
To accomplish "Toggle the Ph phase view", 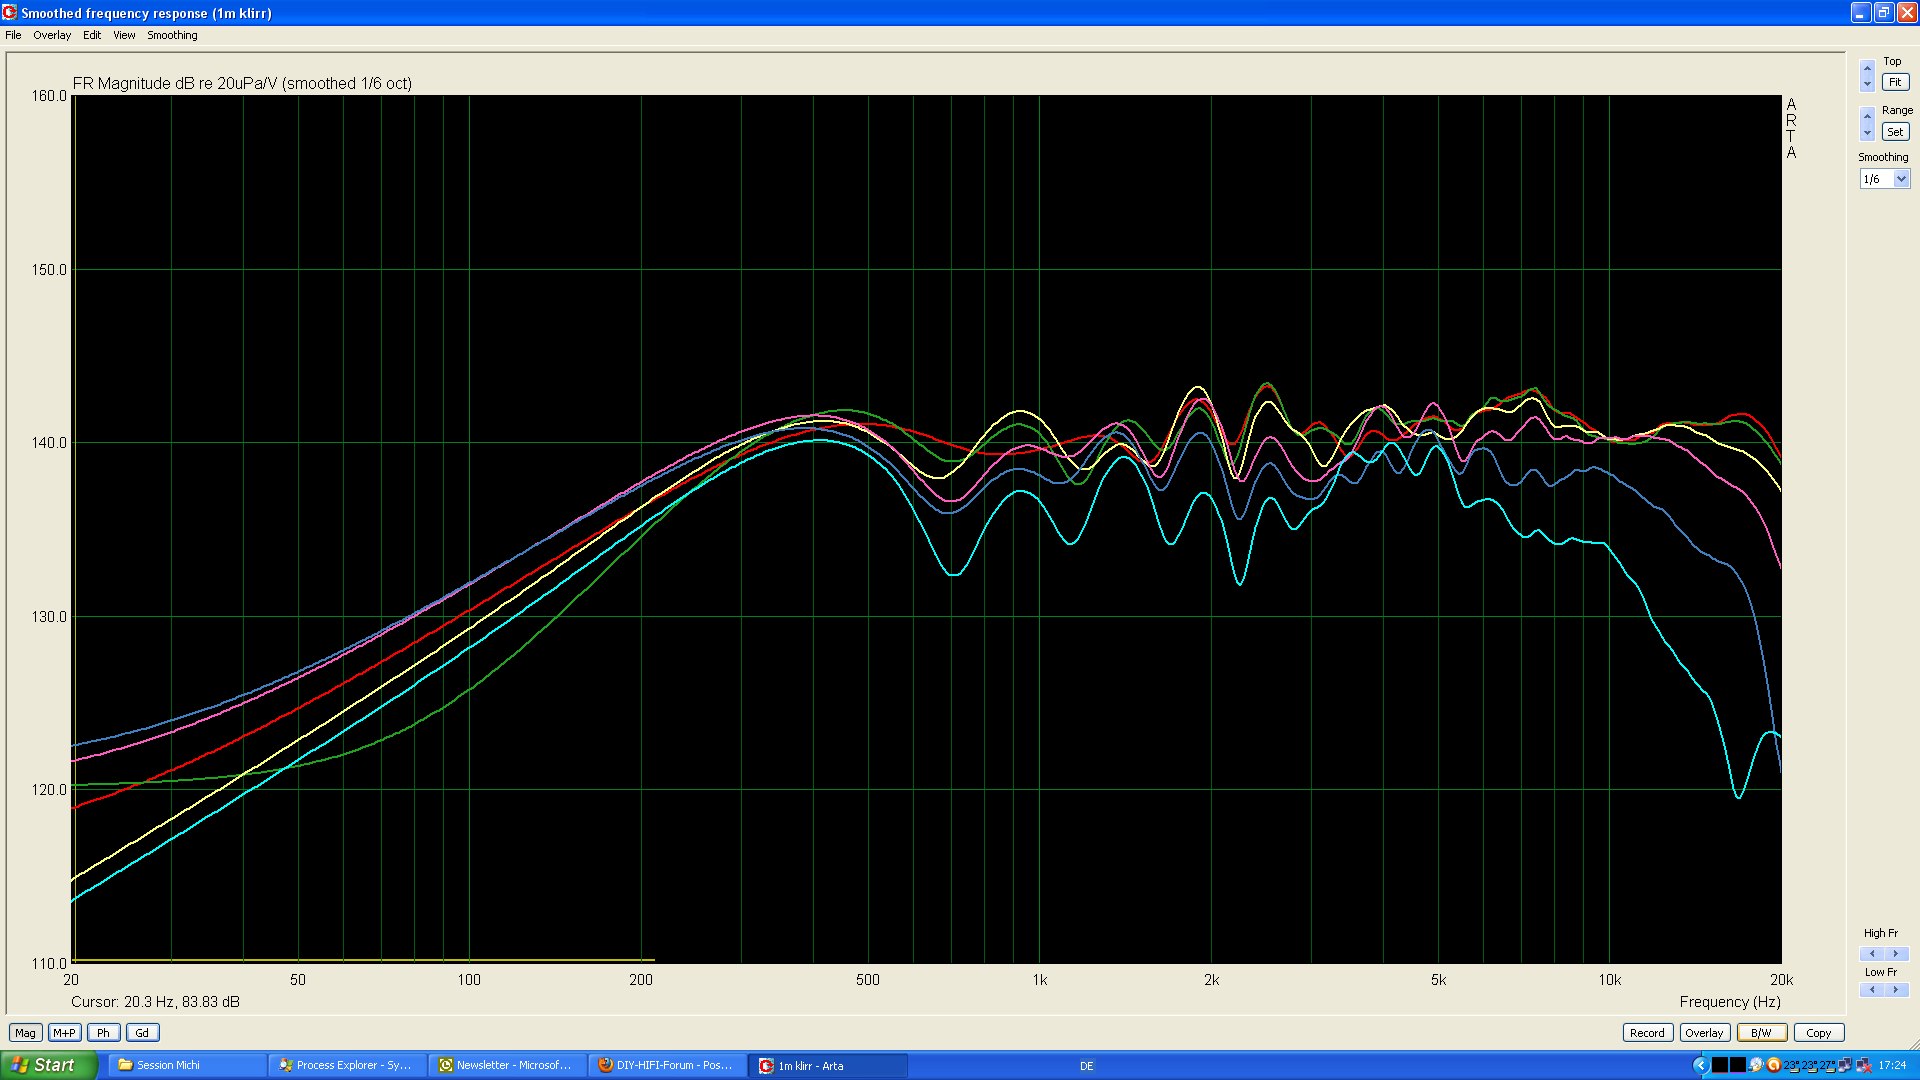I will point(103,1033).
